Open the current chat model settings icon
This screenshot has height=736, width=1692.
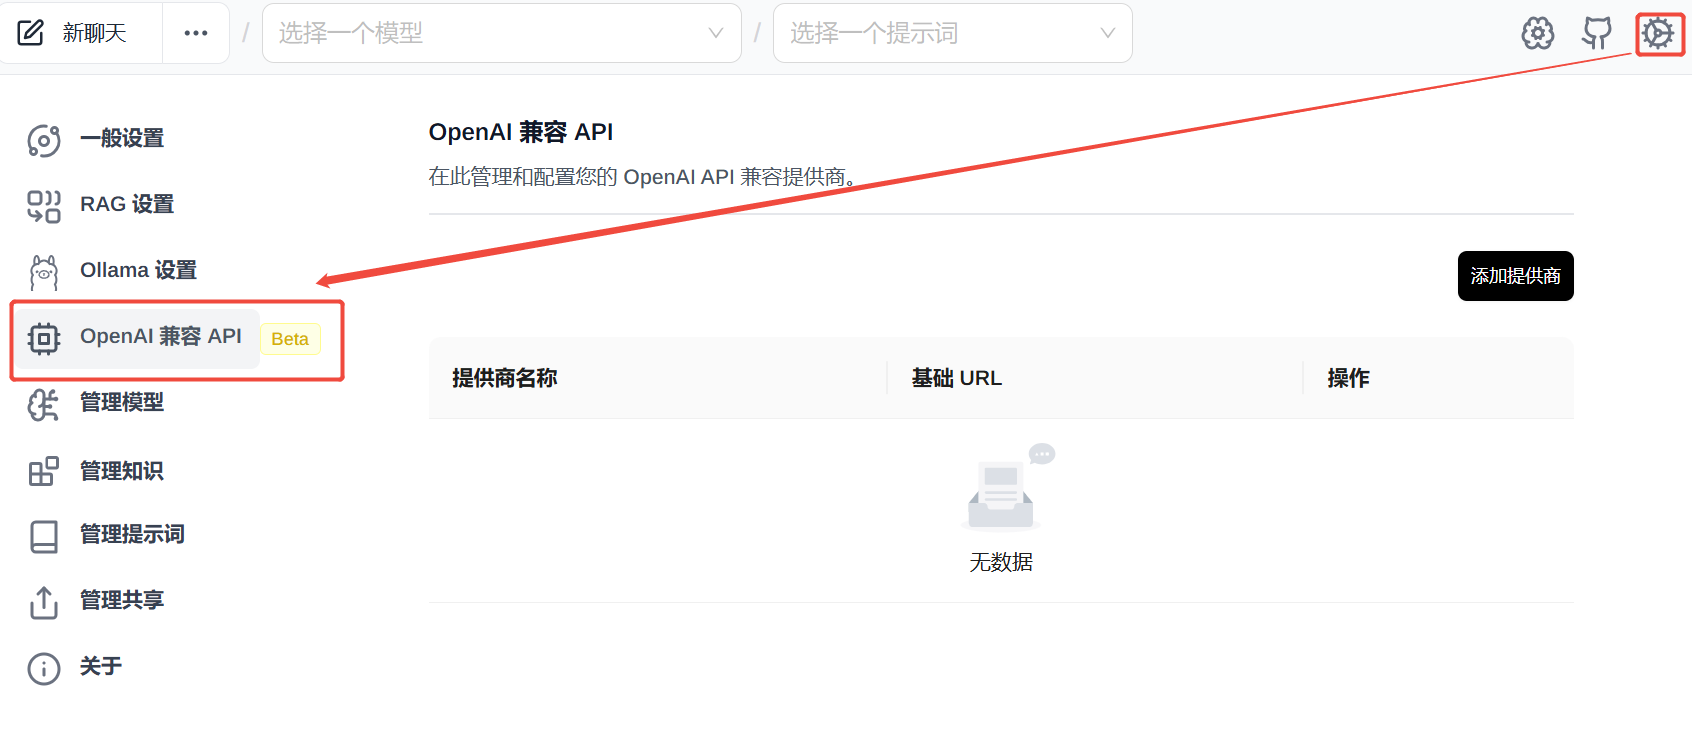[1537, 33]
